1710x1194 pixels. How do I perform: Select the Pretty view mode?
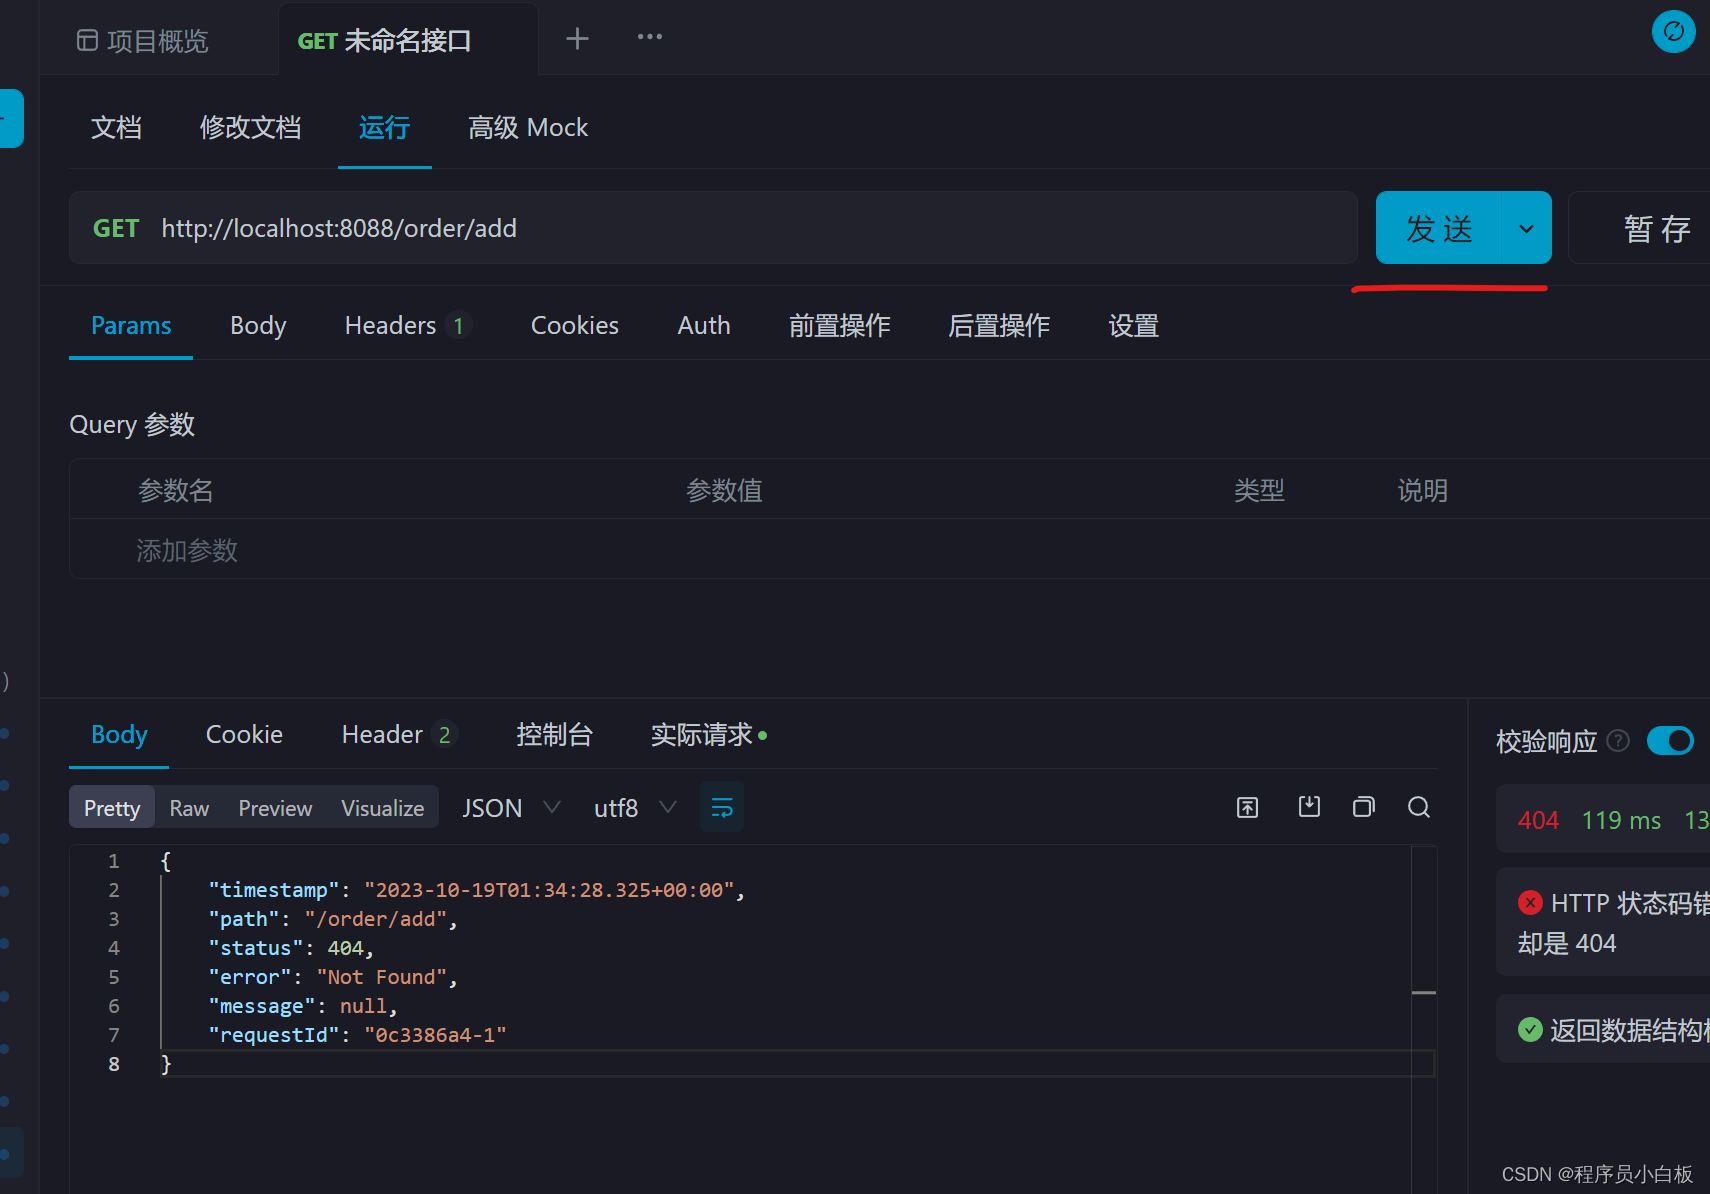(112, 807)
